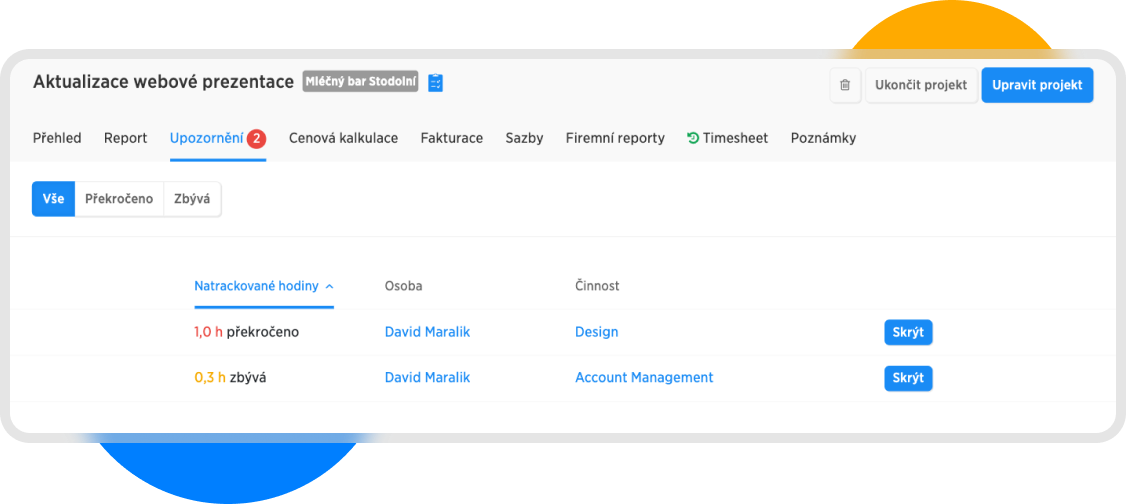Go to the Cenová kalkulace tab
The height and width of the screenshot is (504, 1126).
[x=343, y=139]
